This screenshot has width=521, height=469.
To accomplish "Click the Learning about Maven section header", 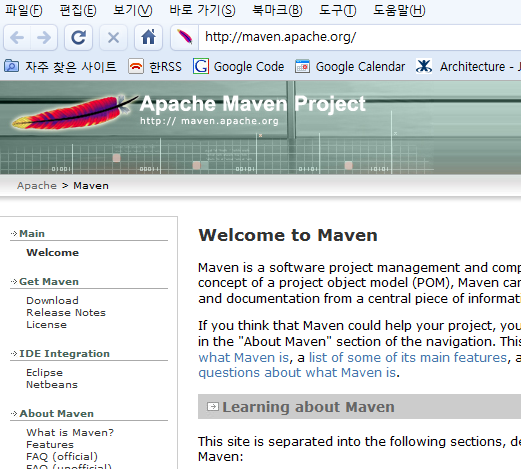I will tap(359, 407).
